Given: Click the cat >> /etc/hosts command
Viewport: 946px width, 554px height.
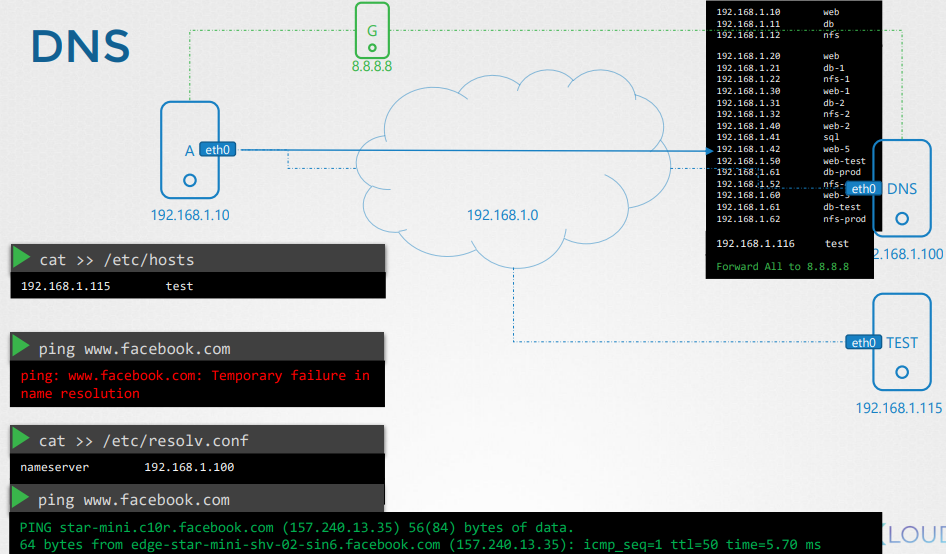Looking at the screenshot, I should (x=117, y=260).
